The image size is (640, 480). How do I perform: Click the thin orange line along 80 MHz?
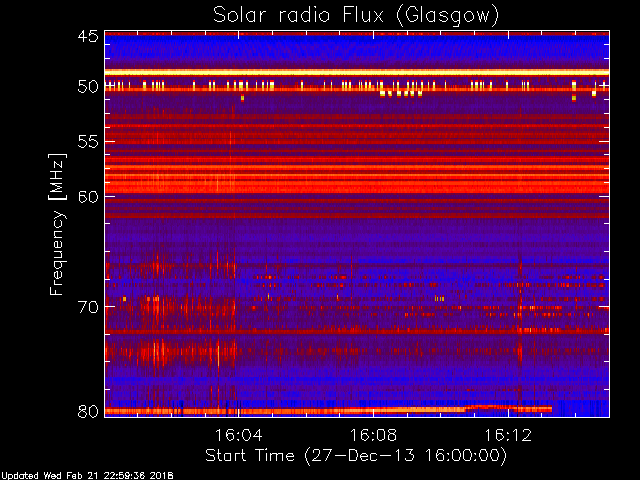pos(300,410)
